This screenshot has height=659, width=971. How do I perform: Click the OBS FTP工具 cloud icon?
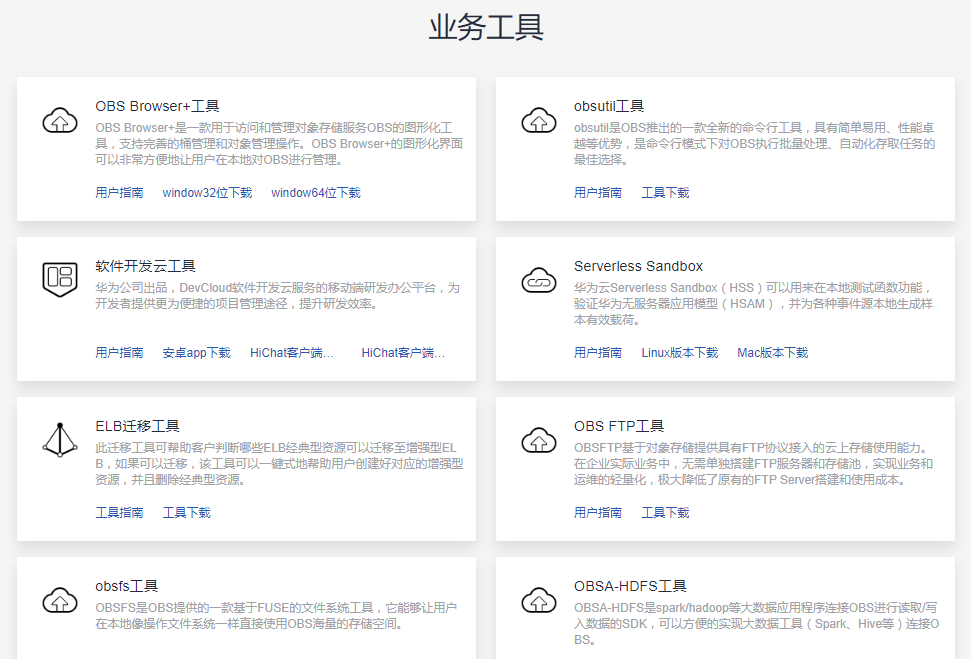tap(539, 440)
